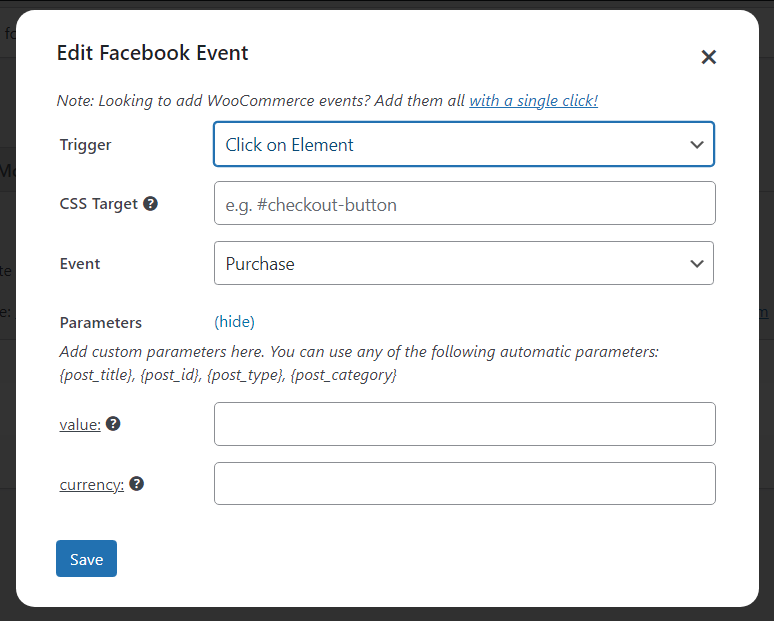Click the value parameter help icon
Image resolution: width=774 pixels, height=621 pixels.
coord(113,424)
